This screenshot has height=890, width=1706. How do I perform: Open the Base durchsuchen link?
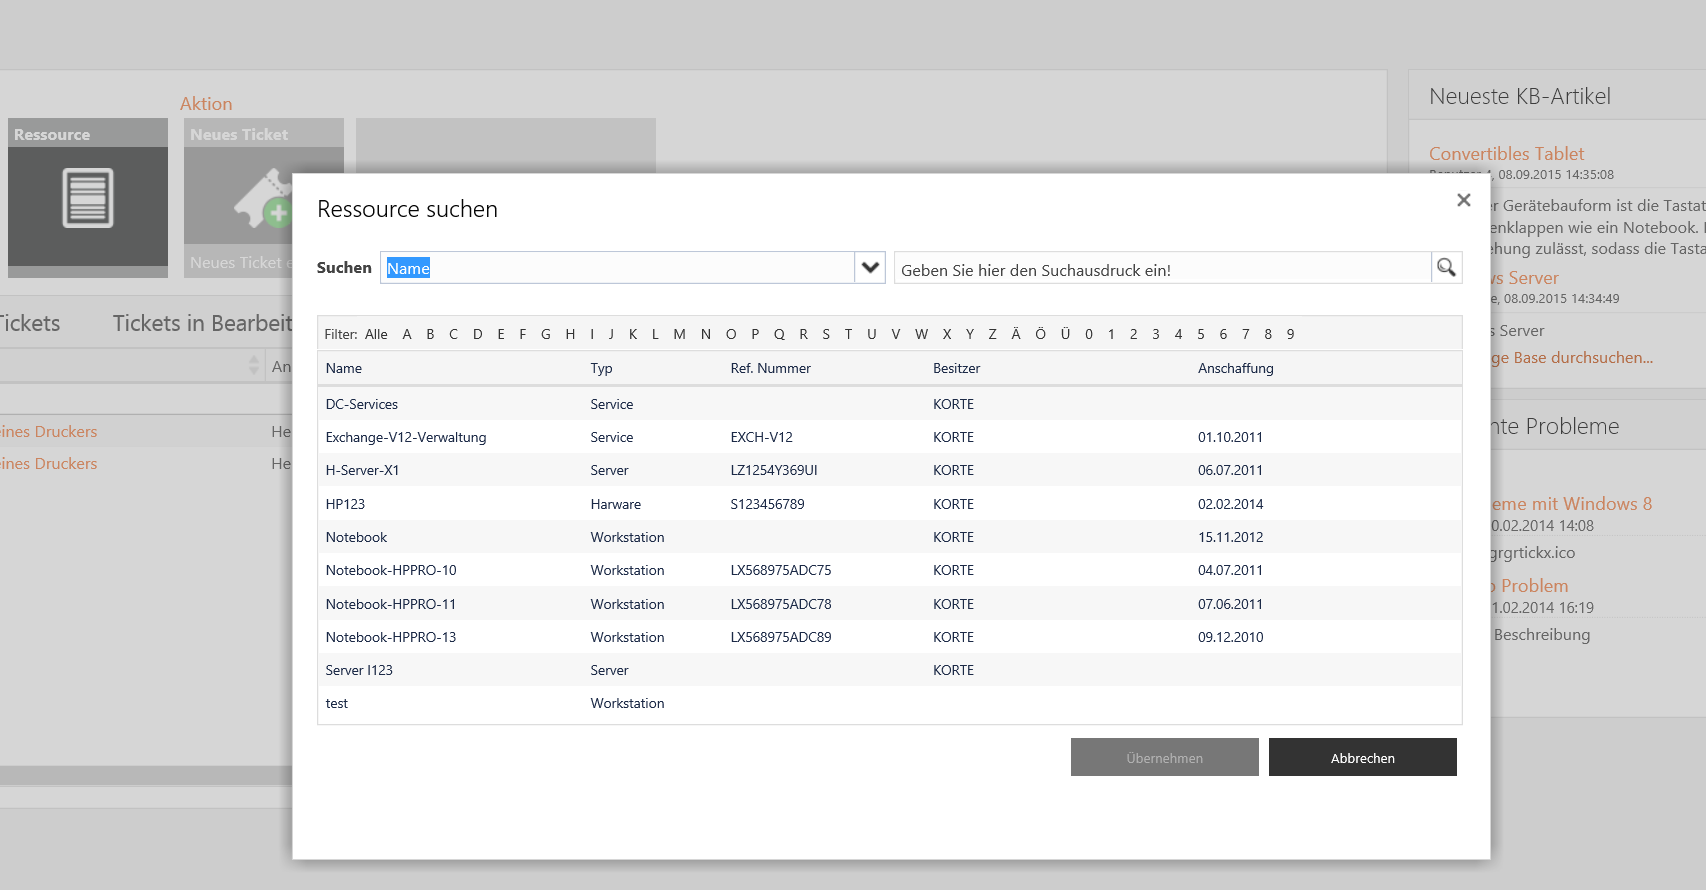pyautogui.click(x=1572, y=357)
